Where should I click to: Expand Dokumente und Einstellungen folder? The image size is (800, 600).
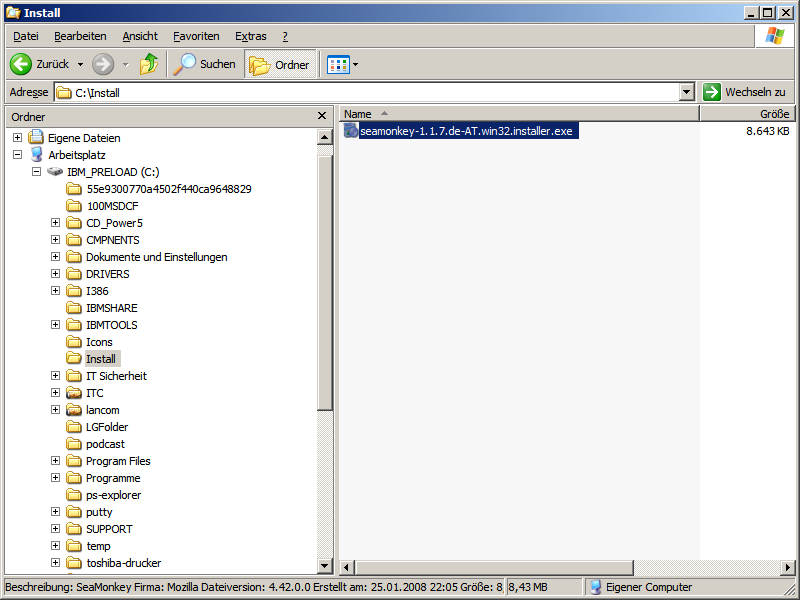(x=55, y=257)
